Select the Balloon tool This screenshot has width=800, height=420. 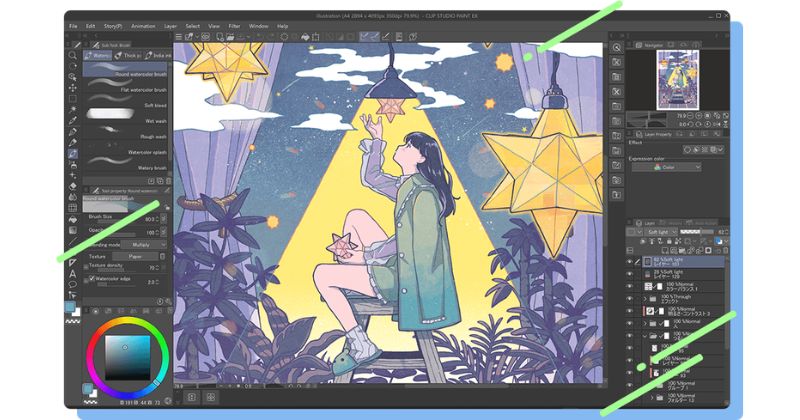click(x=72, y=284)
